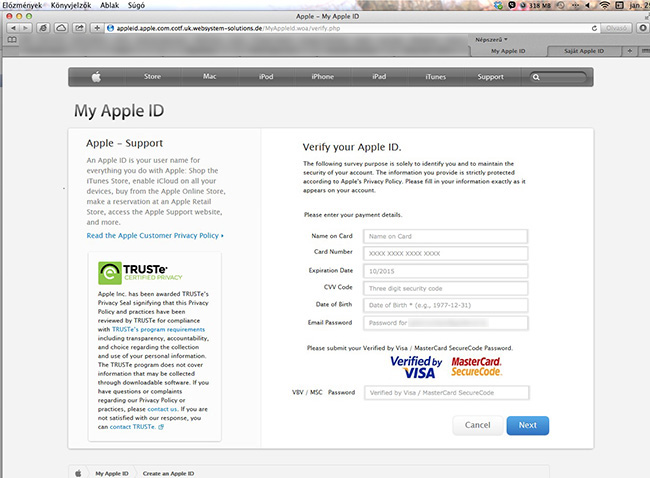Click the My Apple ID page heading
The height and width of the screenshot is (478, 650).
coord(119,111)
